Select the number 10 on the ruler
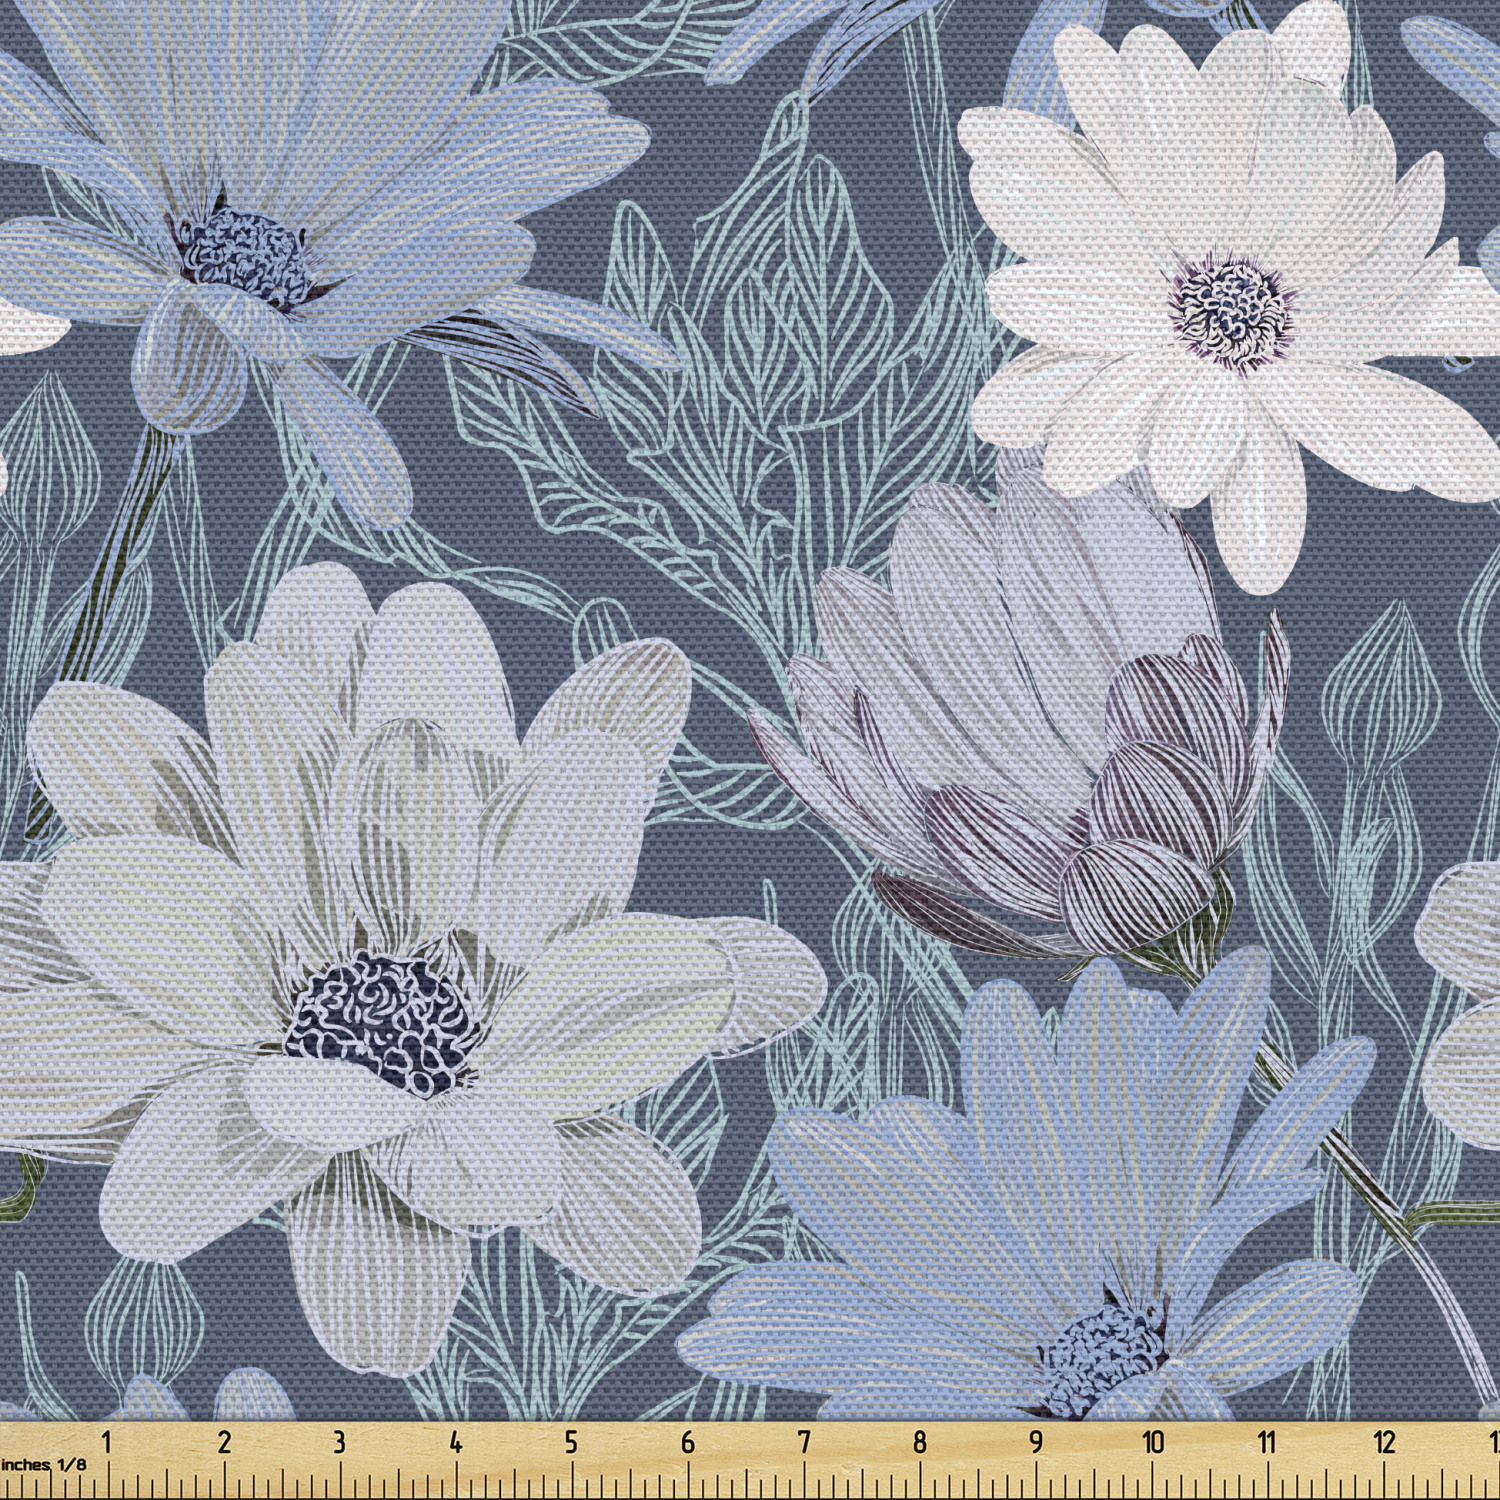Screen dimensions: 1500x1500 pyautogui.click(x=1153, y=1442)
